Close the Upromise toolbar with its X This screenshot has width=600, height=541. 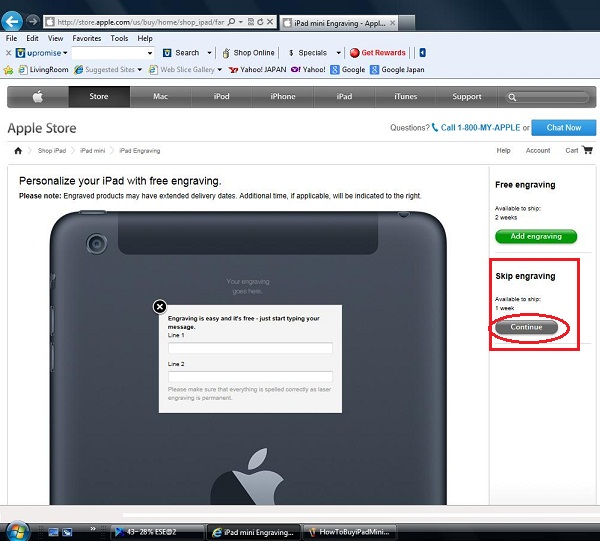pos(8,53)
